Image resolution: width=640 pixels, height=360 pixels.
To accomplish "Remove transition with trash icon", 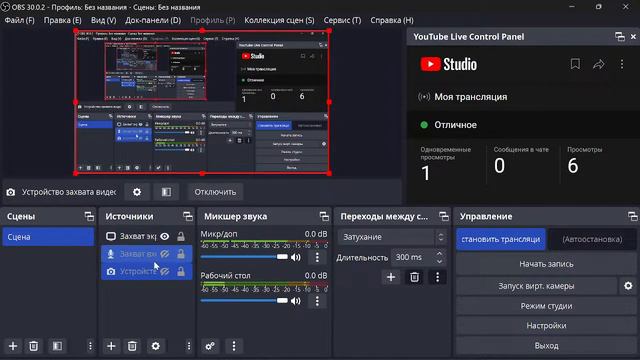I will 414,277.
